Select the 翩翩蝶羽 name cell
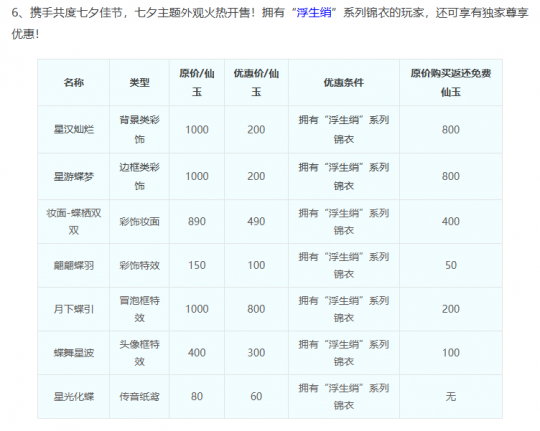The height and width of the screenshot is (431, 540). tap(74, 265)
